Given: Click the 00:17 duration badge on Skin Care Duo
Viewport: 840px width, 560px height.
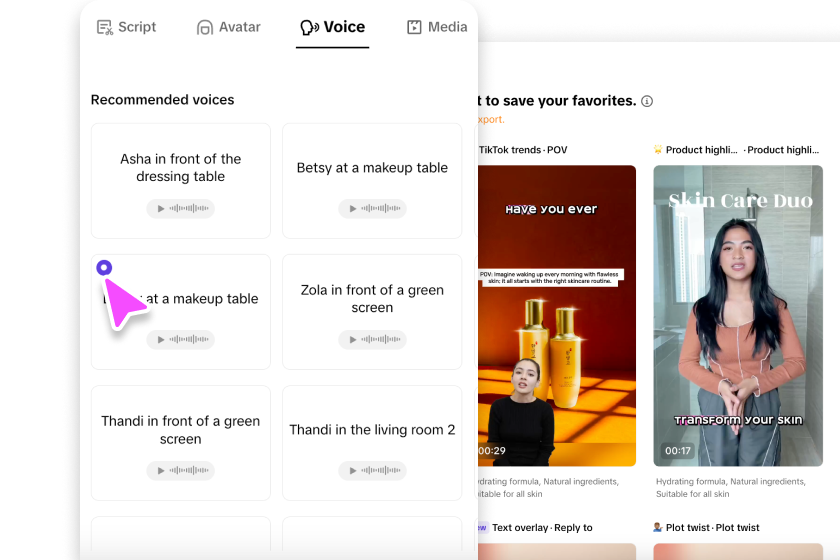Looking at the screenshot, I should point(678,451).
